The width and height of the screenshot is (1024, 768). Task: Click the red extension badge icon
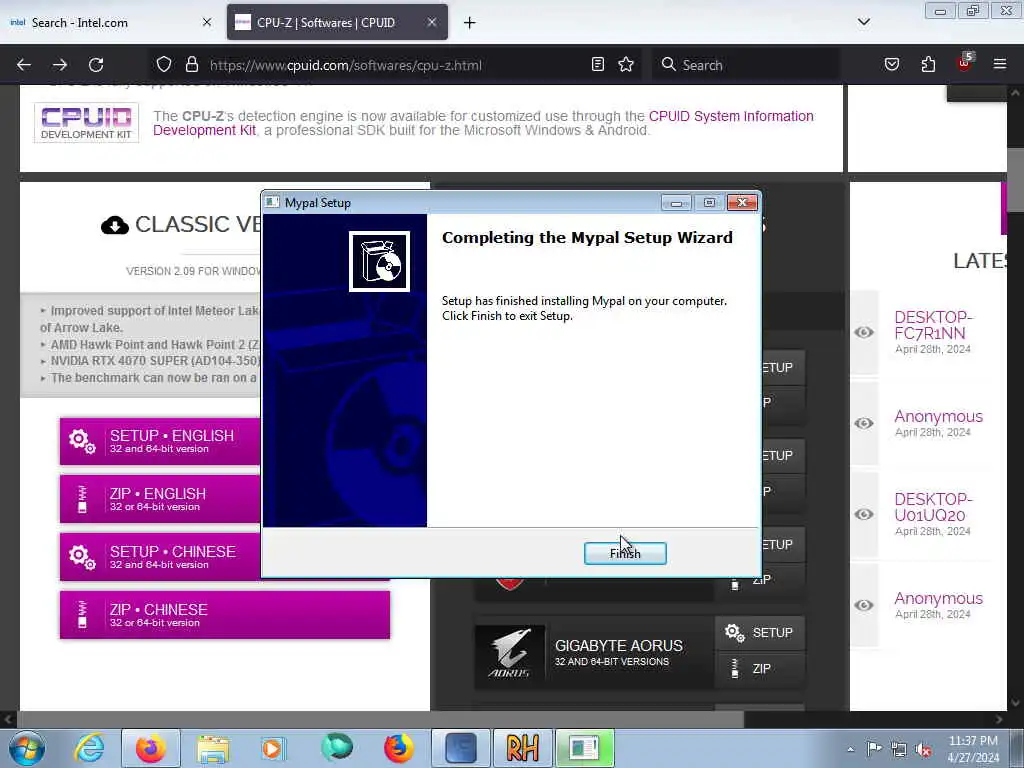click(965, 63)
